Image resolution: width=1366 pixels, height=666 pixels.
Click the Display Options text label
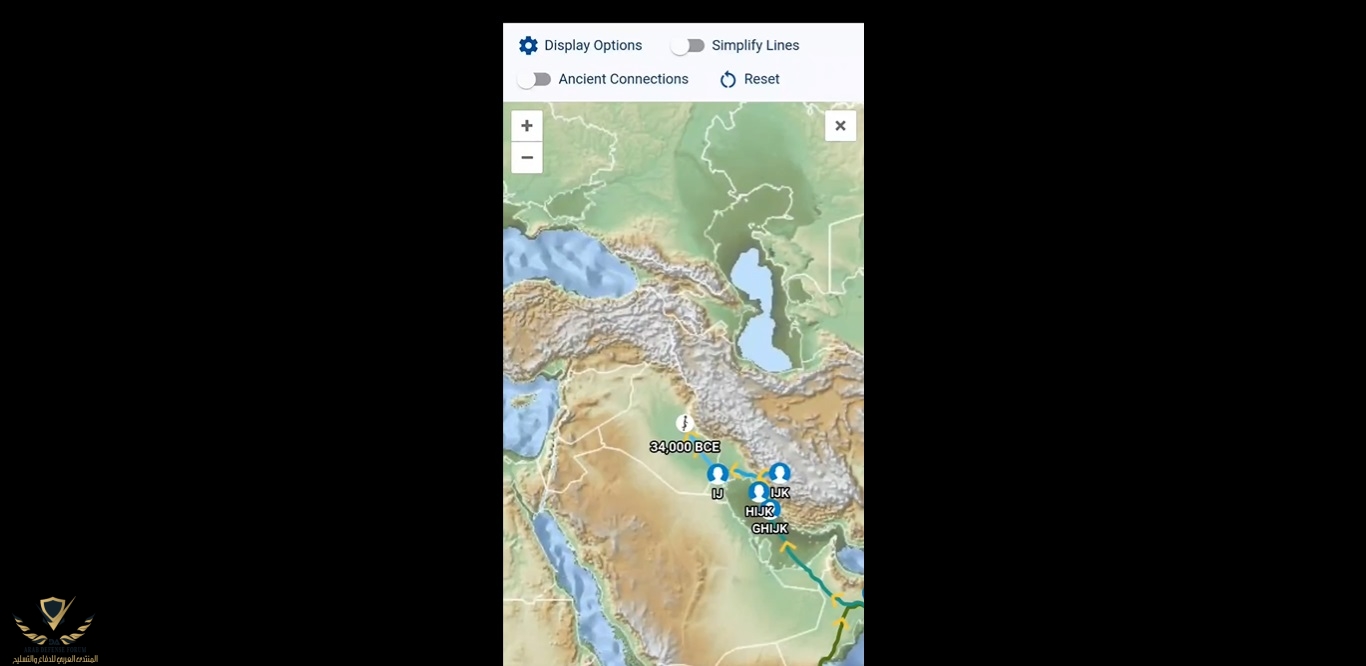[593, 46]
